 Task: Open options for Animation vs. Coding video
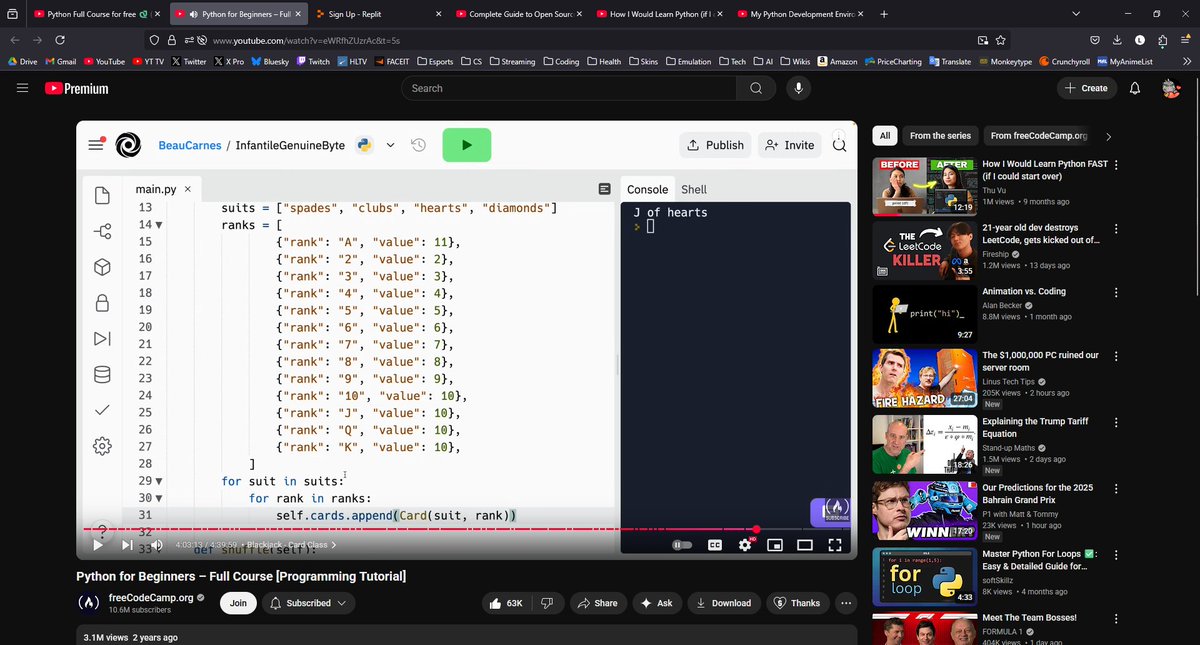(x=1116, y=292)
